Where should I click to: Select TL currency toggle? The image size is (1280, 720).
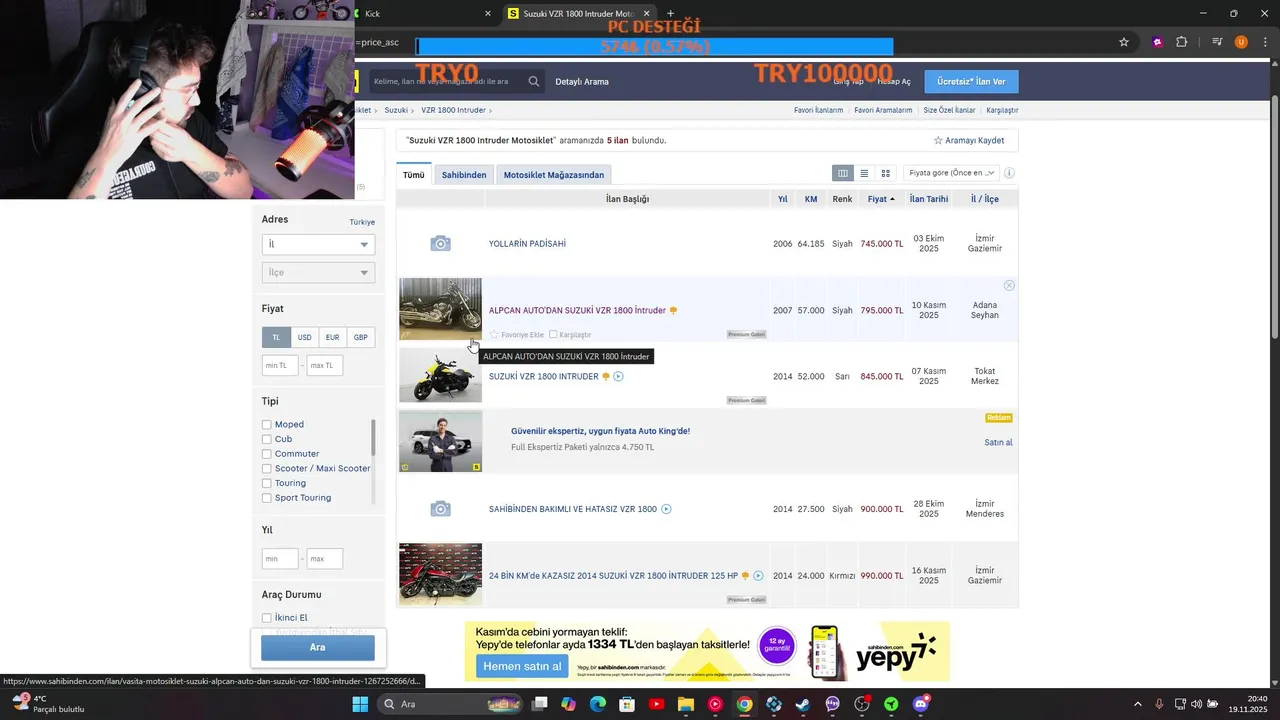276,337
